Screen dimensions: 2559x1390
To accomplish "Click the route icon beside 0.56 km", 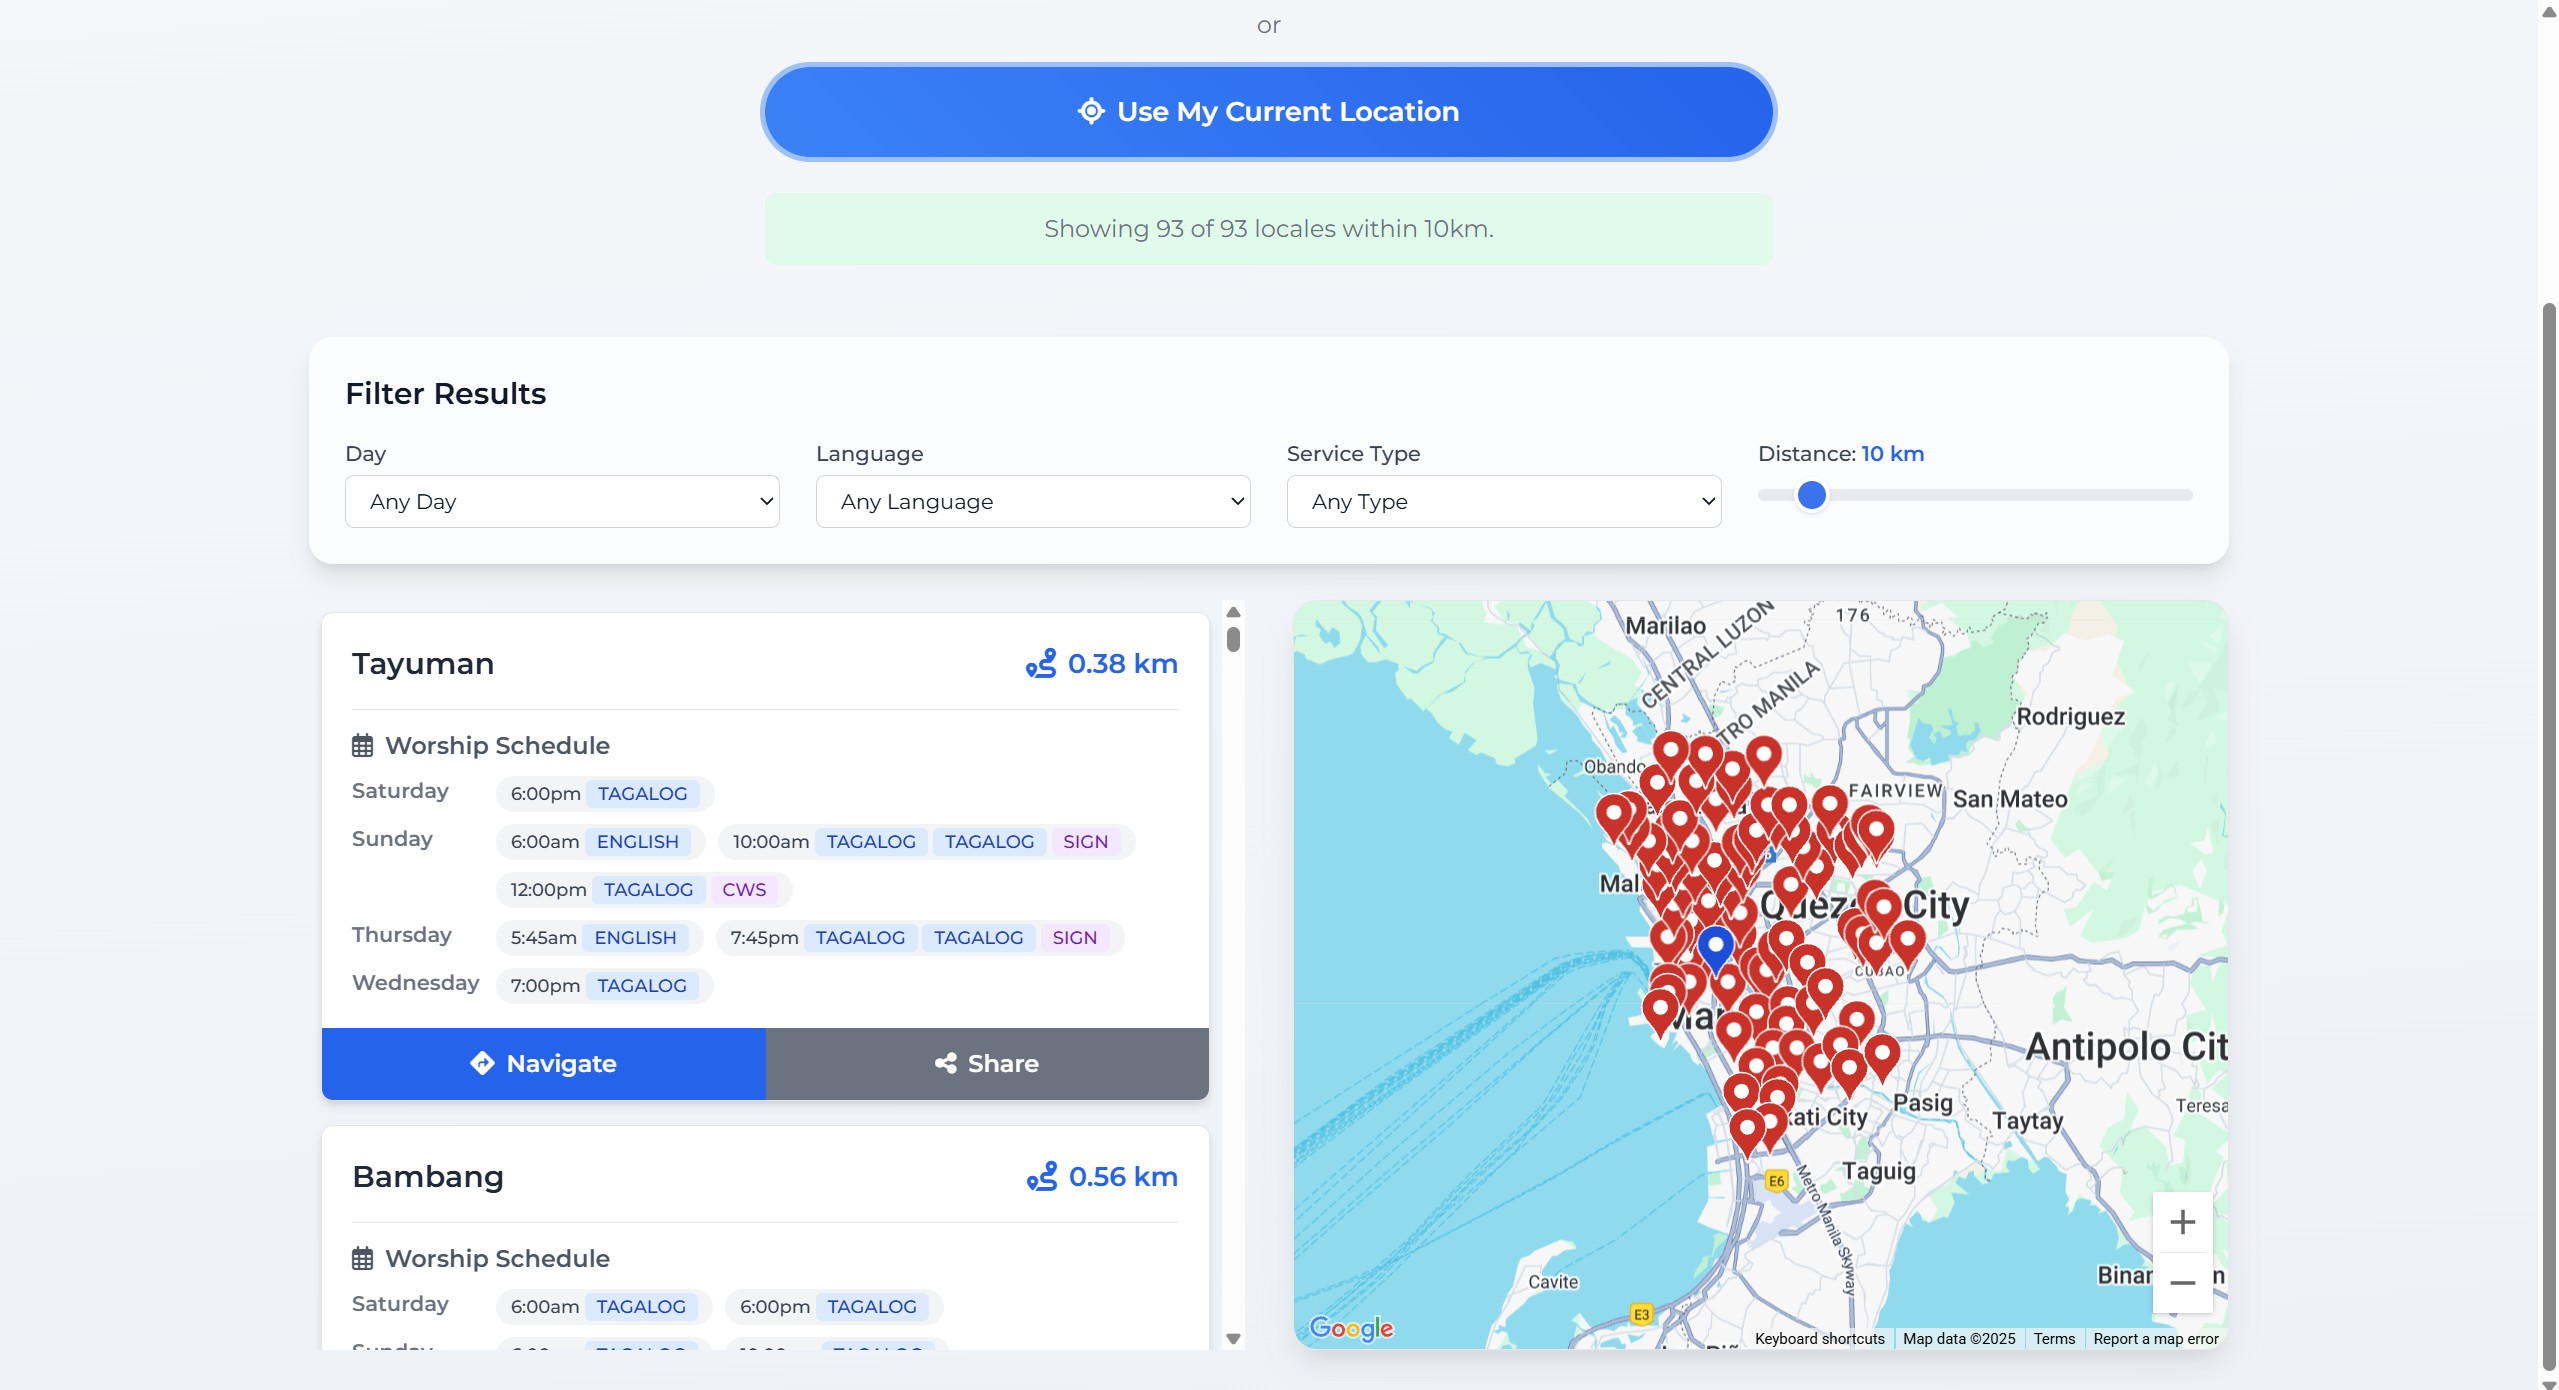I will coord(1042,1177).
